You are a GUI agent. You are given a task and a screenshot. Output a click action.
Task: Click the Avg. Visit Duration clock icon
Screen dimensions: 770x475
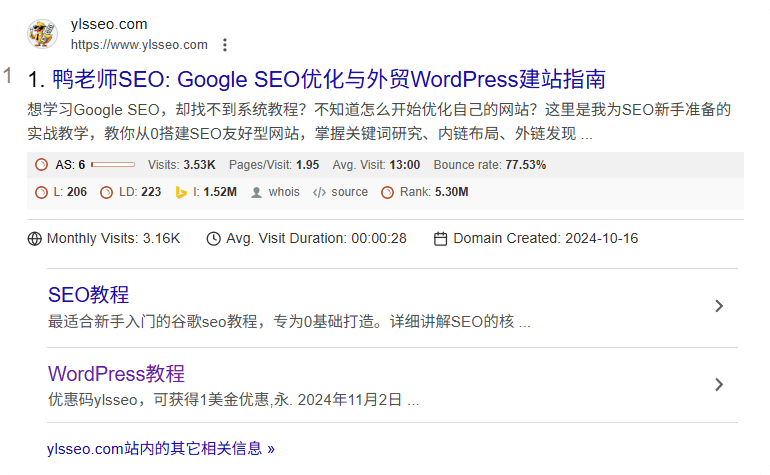pos(214,239)
